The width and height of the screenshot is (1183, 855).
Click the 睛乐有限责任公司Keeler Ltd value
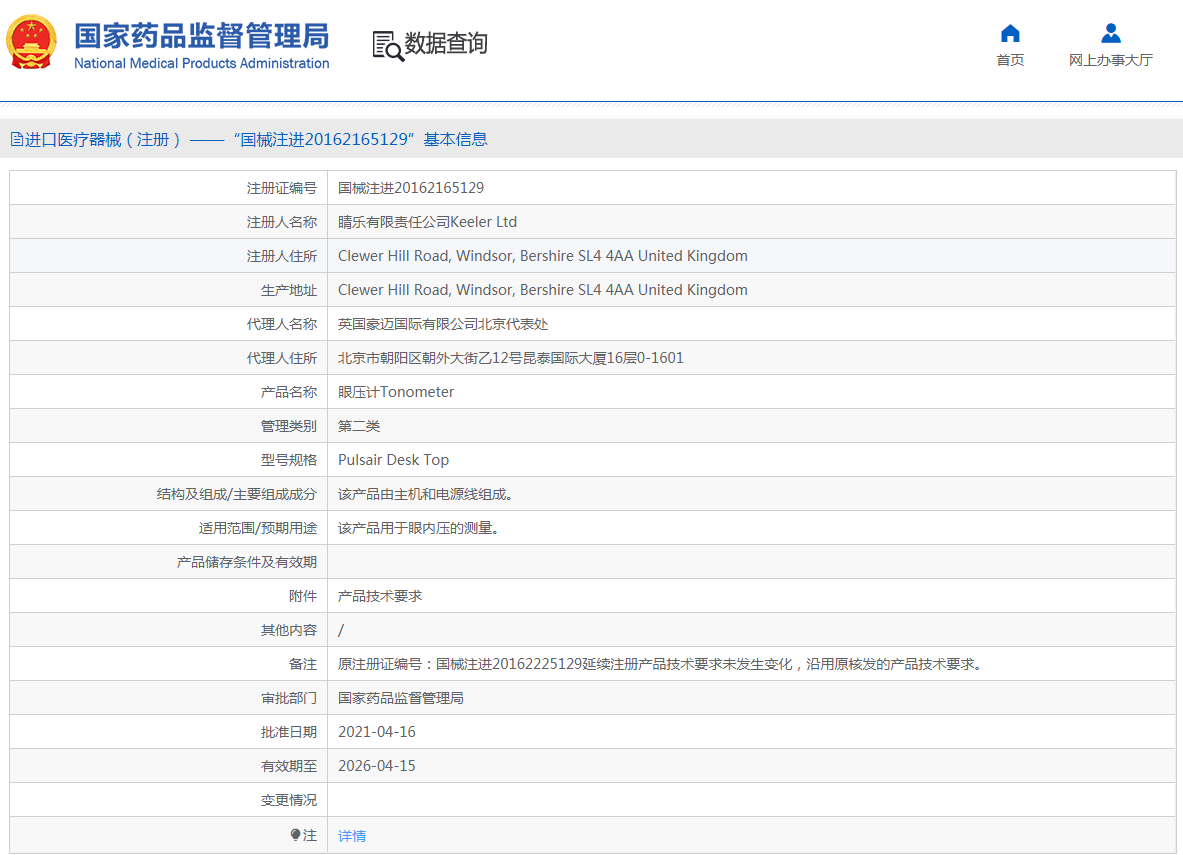click(427, 222)
